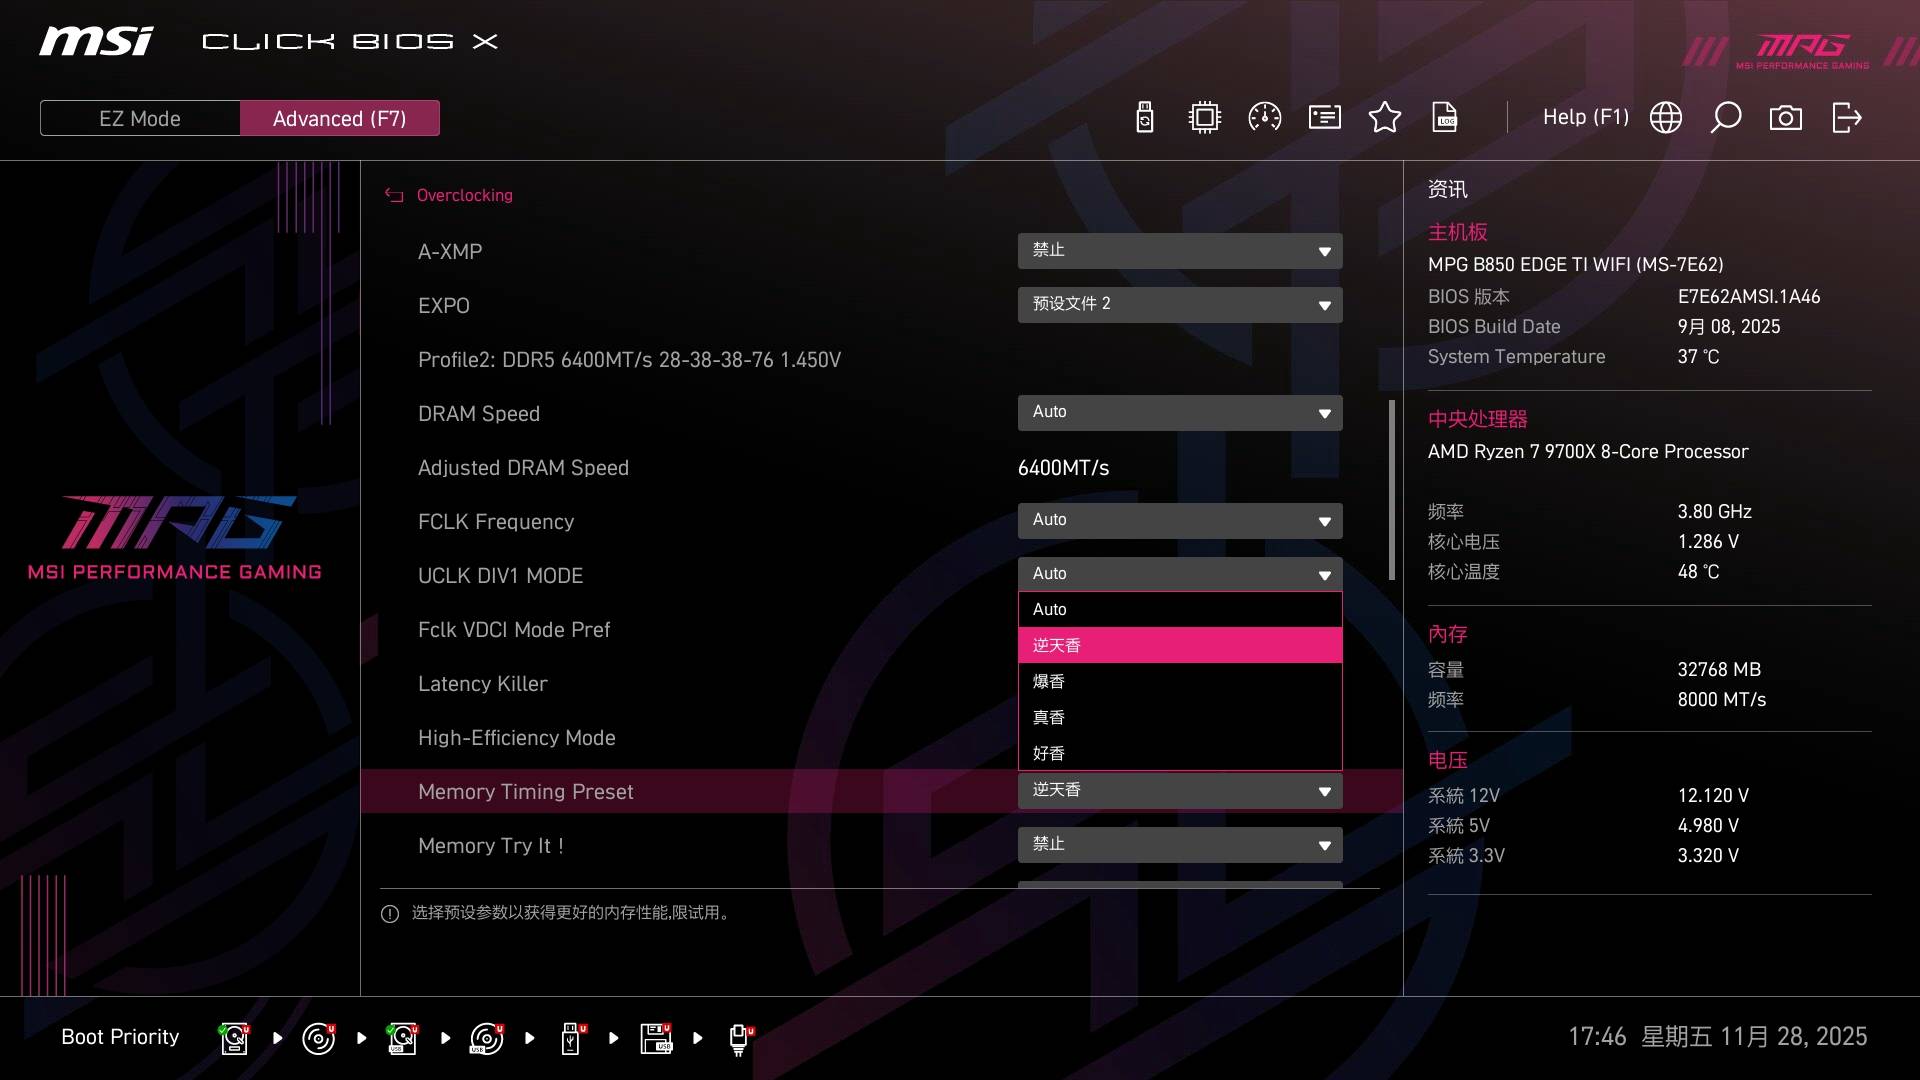The height and width of the screenshot is (1080, 1920).
Task: Open the Memory Try It ! dropdown
Action: pos(1180,845)
